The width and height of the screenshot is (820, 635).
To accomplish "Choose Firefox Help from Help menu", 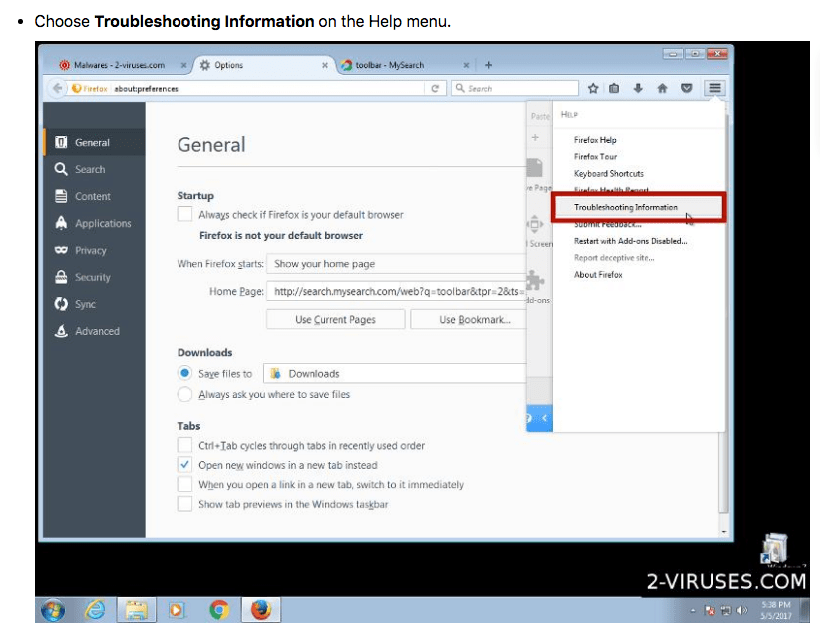I will (595, 140).
